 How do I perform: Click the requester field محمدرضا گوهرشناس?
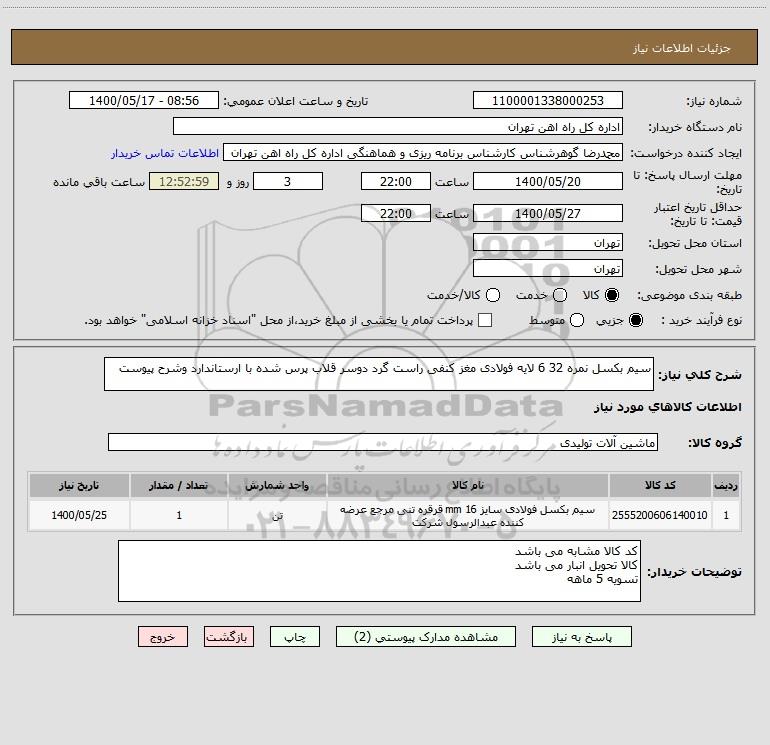(x=423, y=153)
